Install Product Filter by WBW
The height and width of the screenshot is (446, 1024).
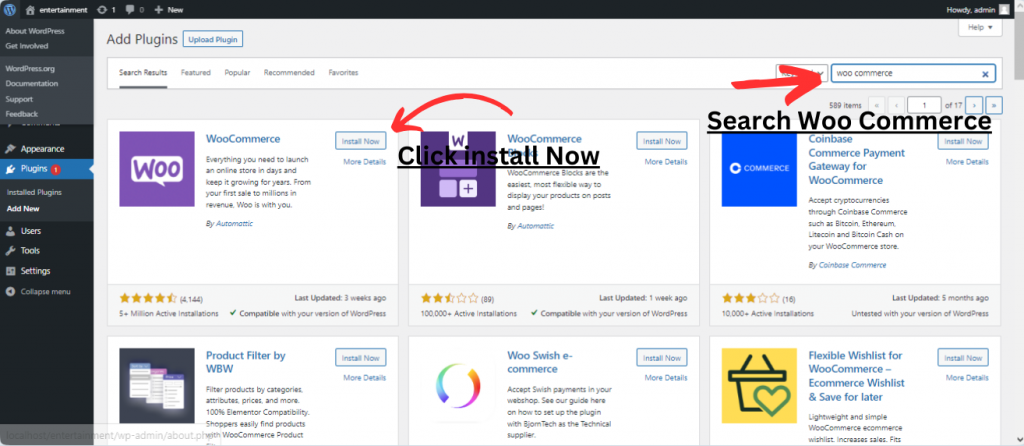[361, 358]
